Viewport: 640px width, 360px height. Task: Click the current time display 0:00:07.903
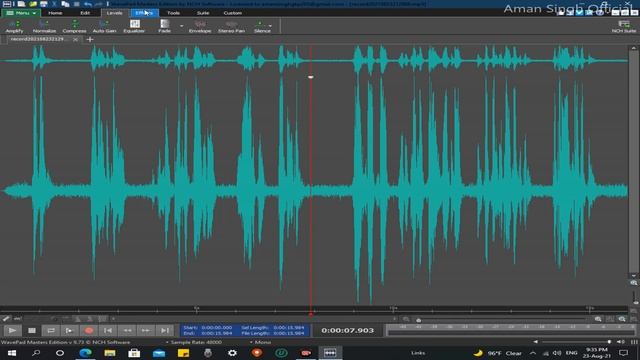(347, 330)
